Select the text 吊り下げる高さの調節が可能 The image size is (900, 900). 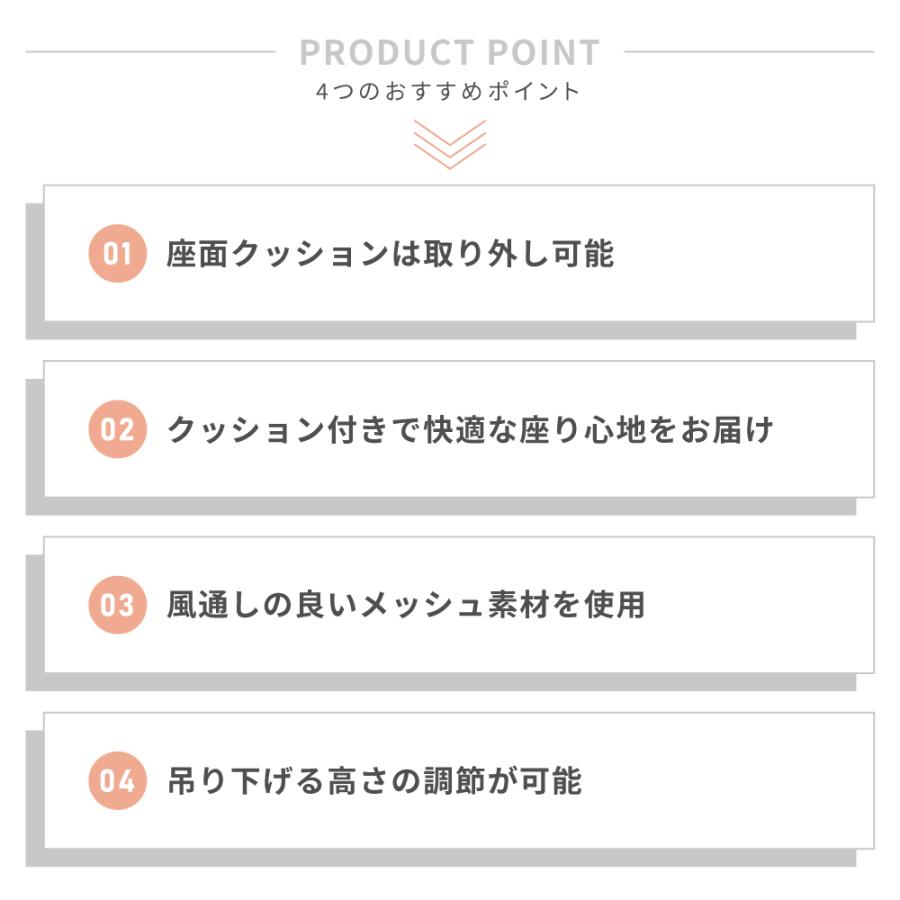(374, 781)
